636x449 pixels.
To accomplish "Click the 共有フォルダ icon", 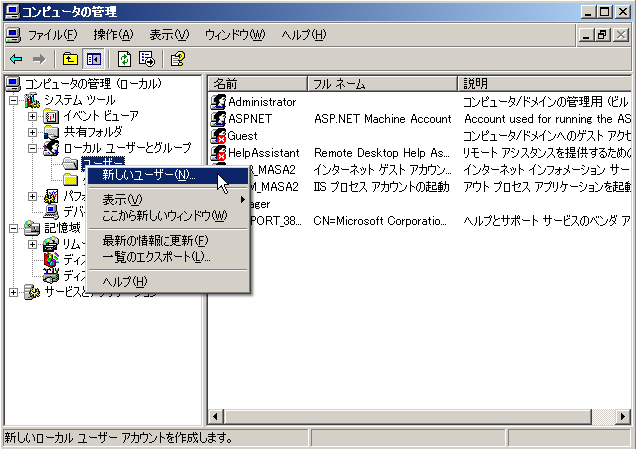I will [x=51, y=132].
